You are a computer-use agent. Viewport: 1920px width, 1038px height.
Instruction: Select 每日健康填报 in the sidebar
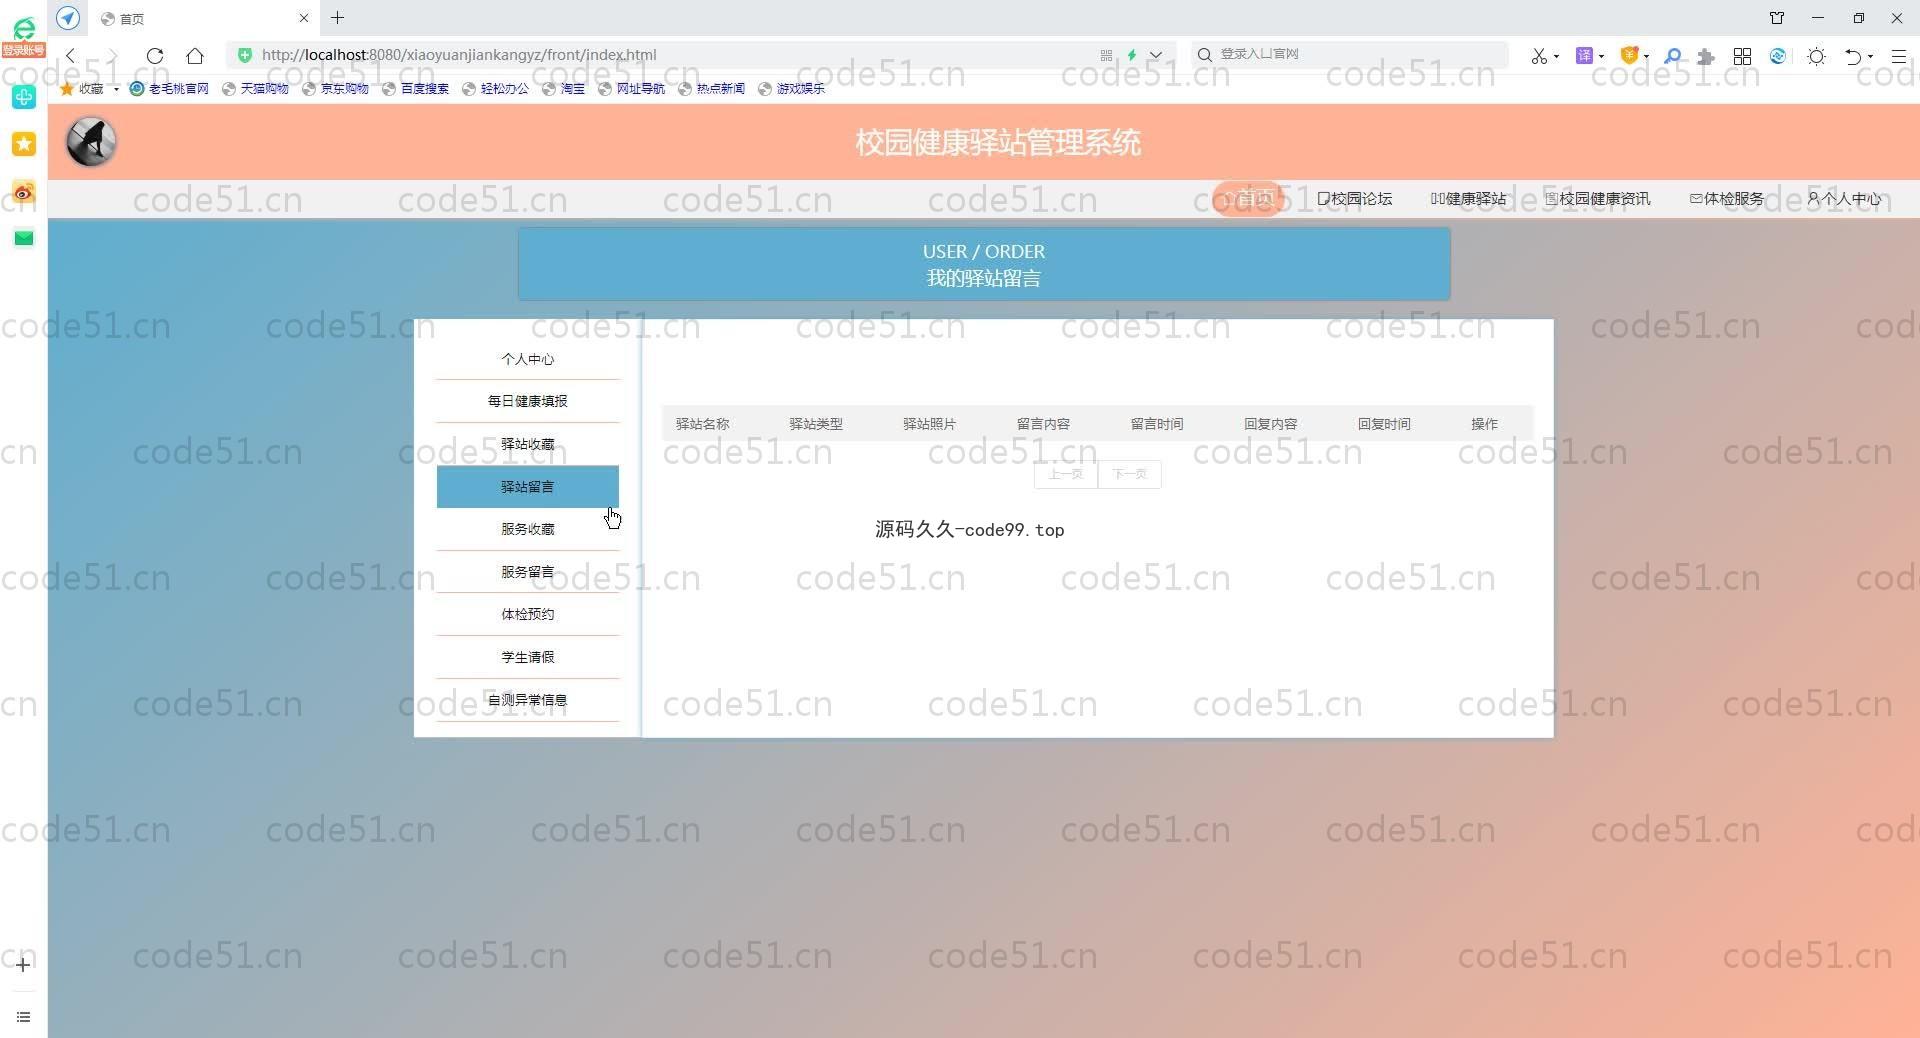(x=528, y=401)
